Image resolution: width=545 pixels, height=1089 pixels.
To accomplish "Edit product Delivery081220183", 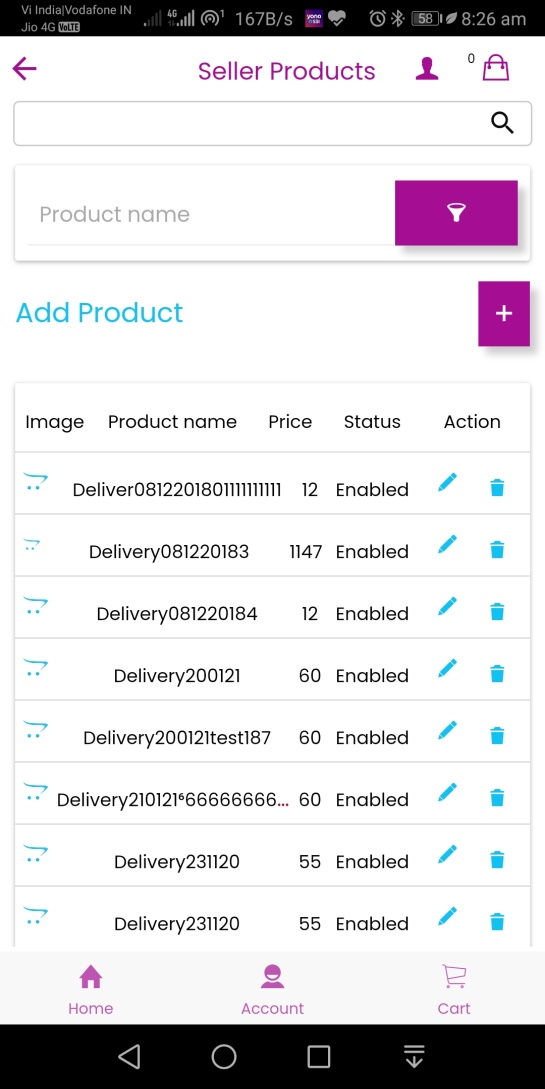I will (x=448, y=544).
